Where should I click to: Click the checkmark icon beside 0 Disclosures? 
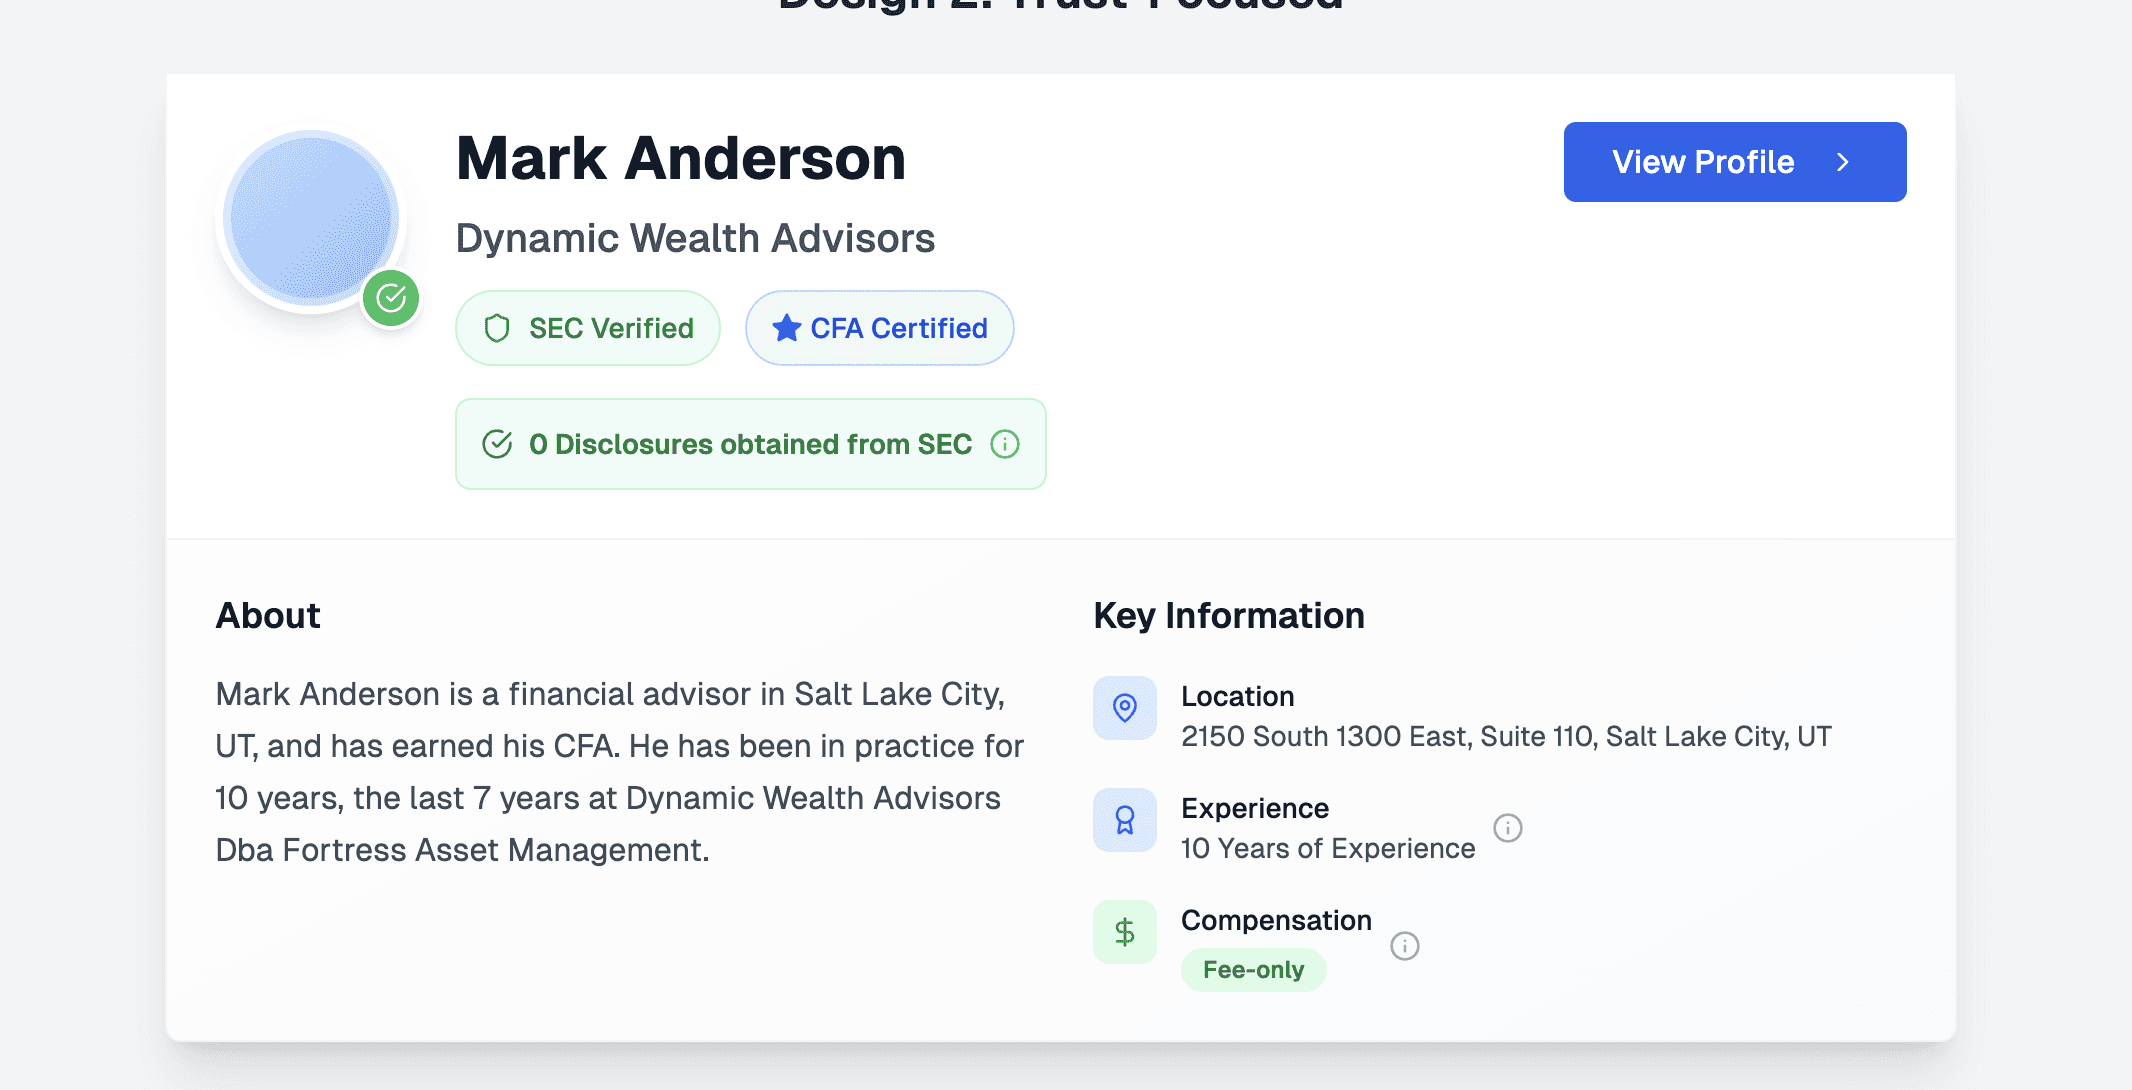tap(497, 444)
